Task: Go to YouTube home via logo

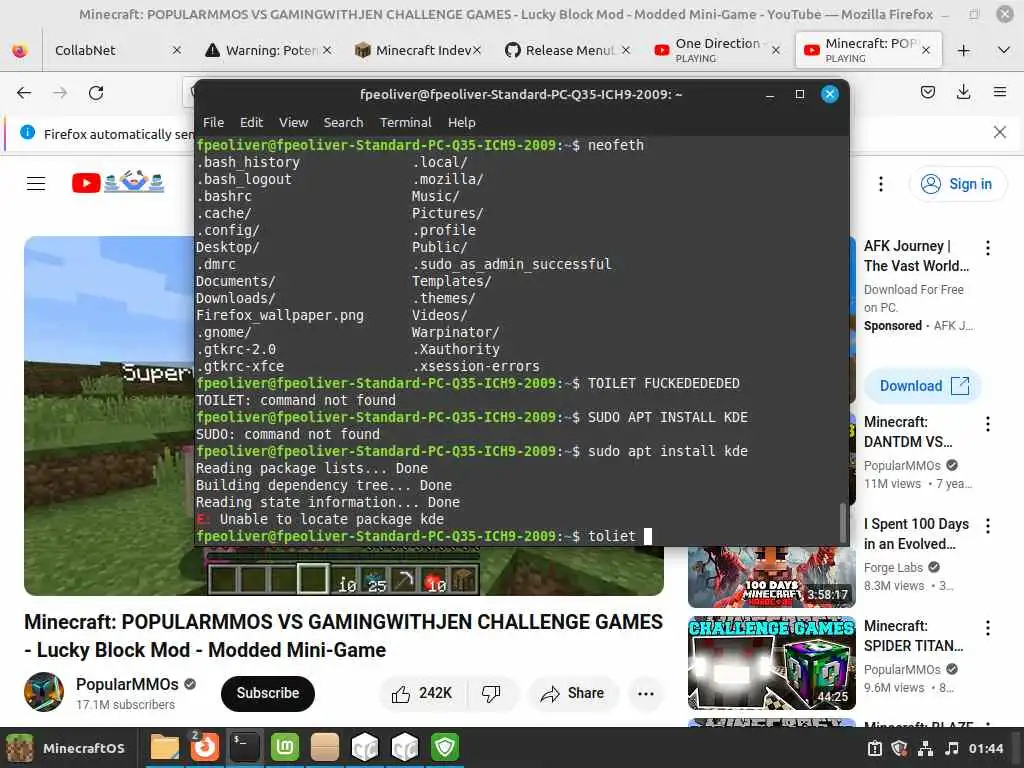Action: tap(118, 182)
